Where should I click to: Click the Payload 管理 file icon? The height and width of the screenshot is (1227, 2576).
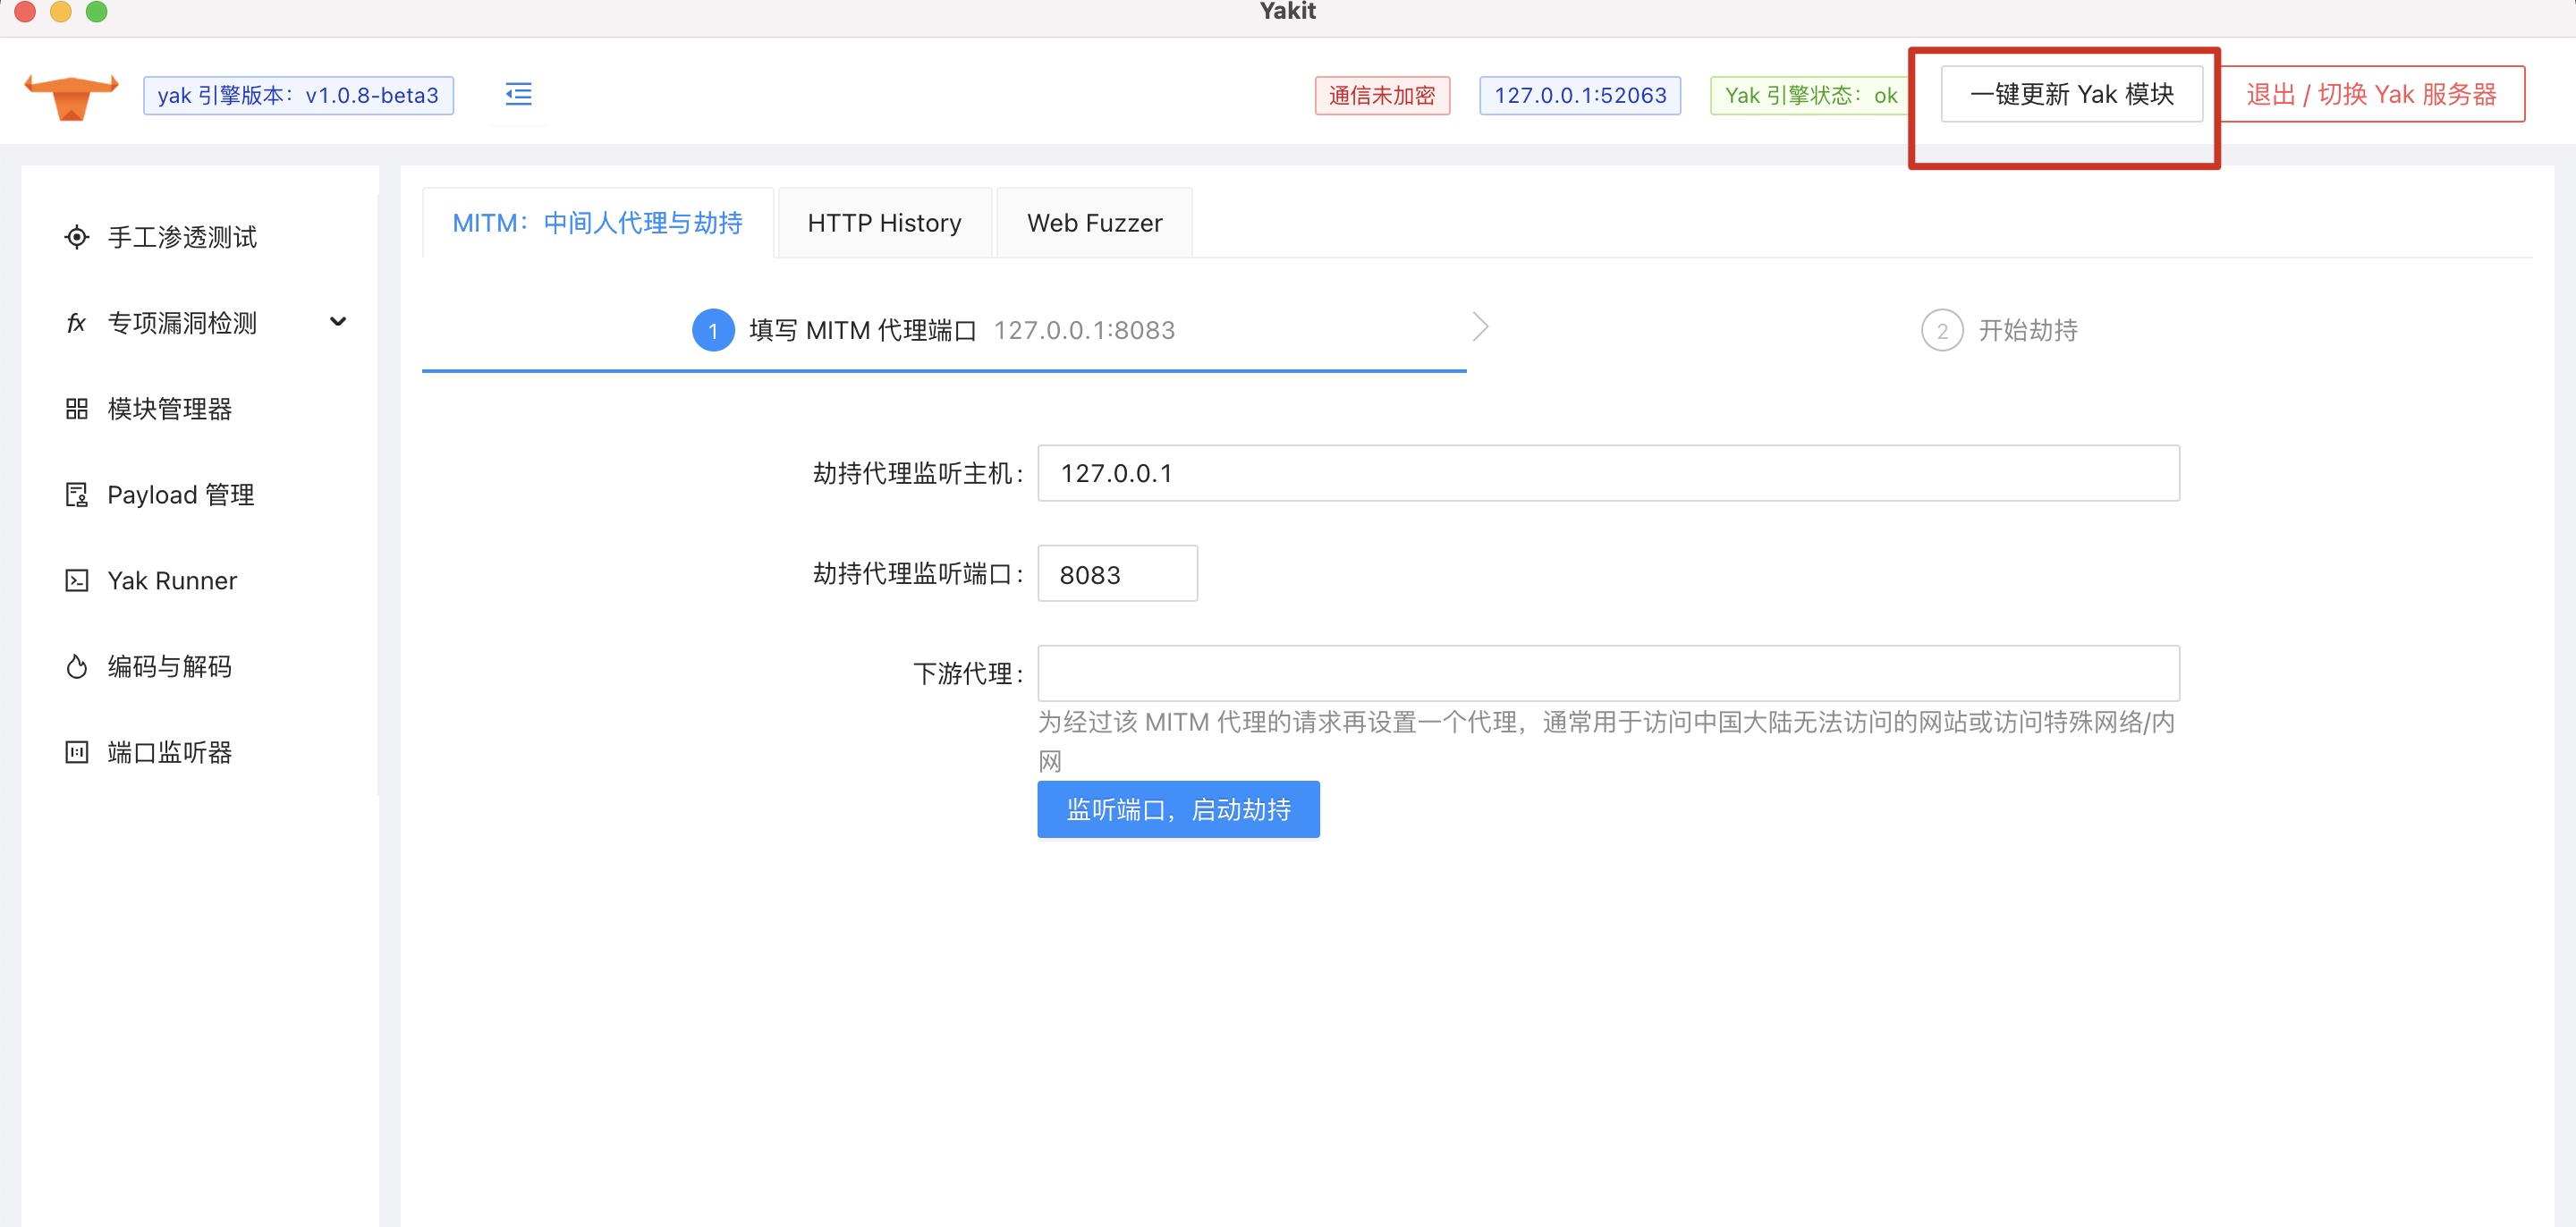[x=76, y=495]
